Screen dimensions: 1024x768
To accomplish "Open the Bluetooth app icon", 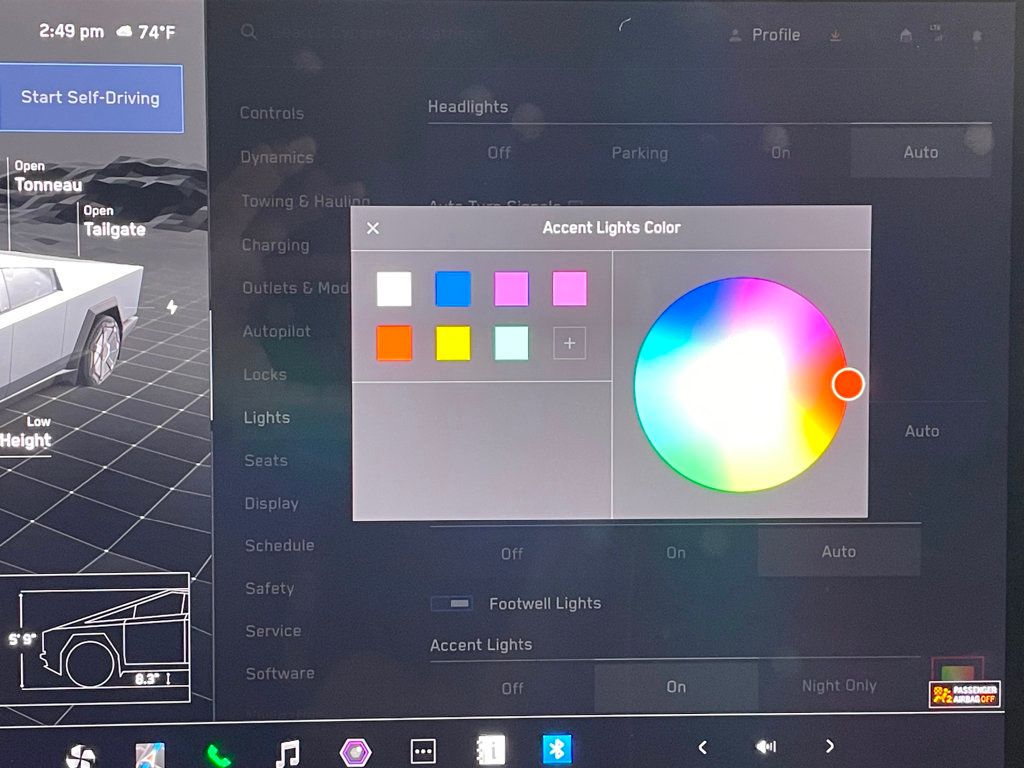I will (x=557, y=748).
